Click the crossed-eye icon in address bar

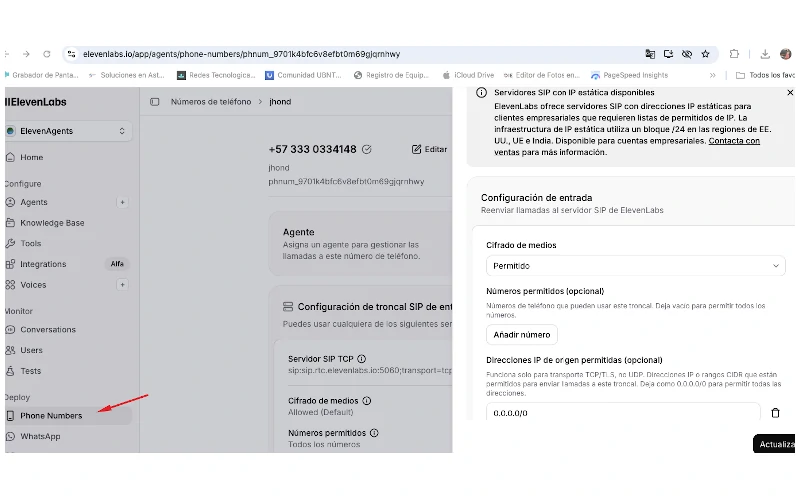(687, 54)
